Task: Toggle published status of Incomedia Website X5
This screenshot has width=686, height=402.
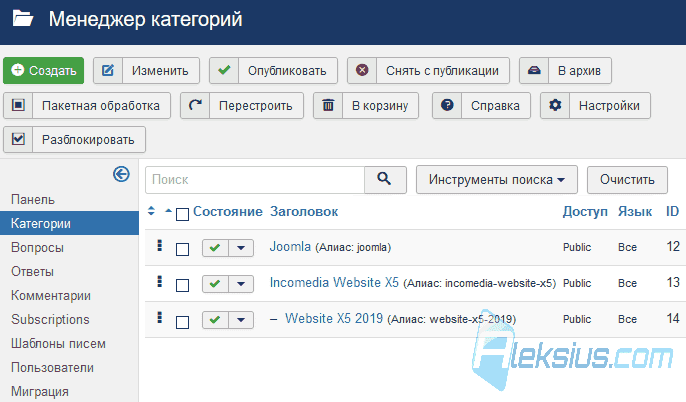Action: [x=215, y=284]
